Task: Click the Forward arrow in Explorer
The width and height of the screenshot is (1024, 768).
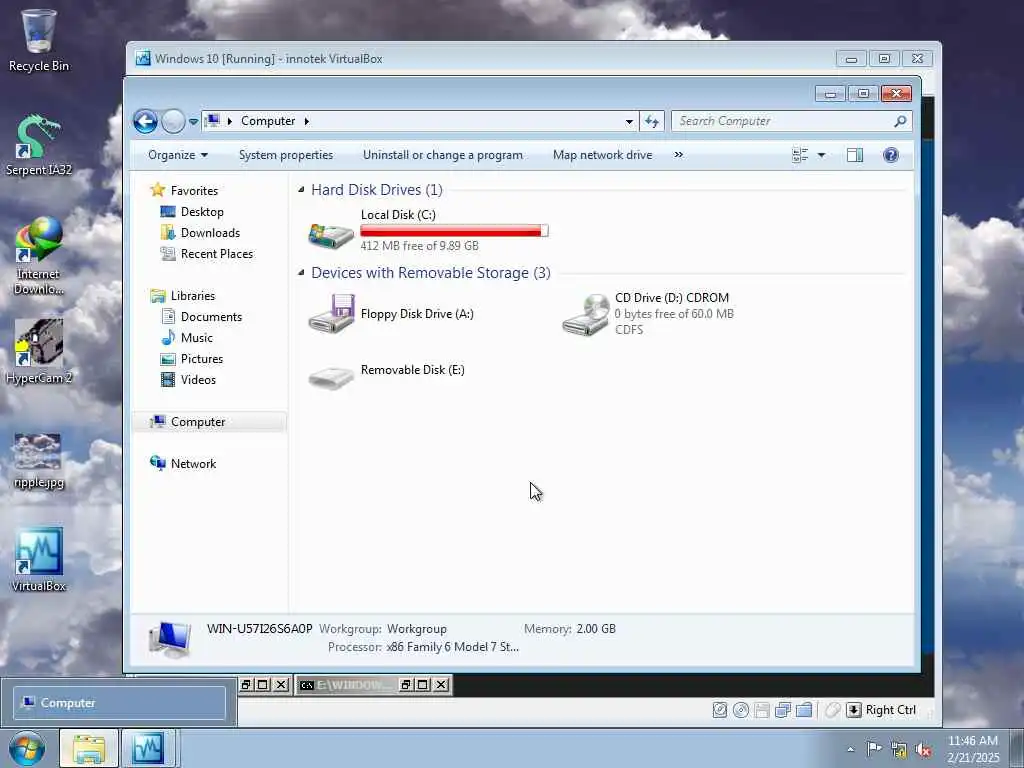Action: [173, 121]
